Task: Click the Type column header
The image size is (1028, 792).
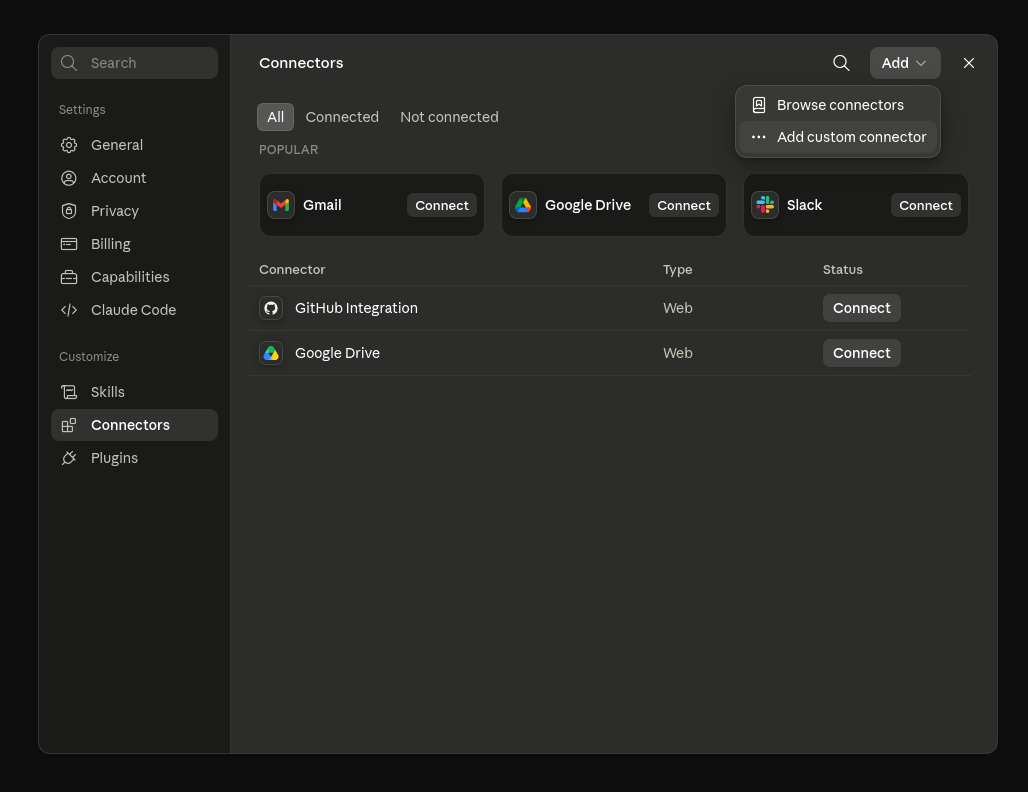Action: coord(677,269)
